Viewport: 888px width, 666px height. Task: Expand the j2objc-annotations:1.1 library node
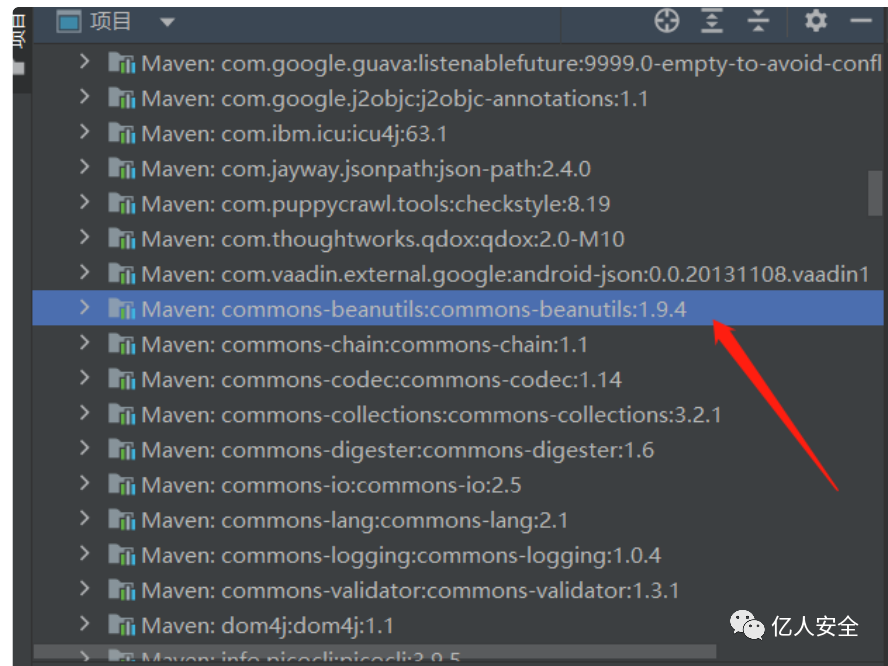point(84,96)
